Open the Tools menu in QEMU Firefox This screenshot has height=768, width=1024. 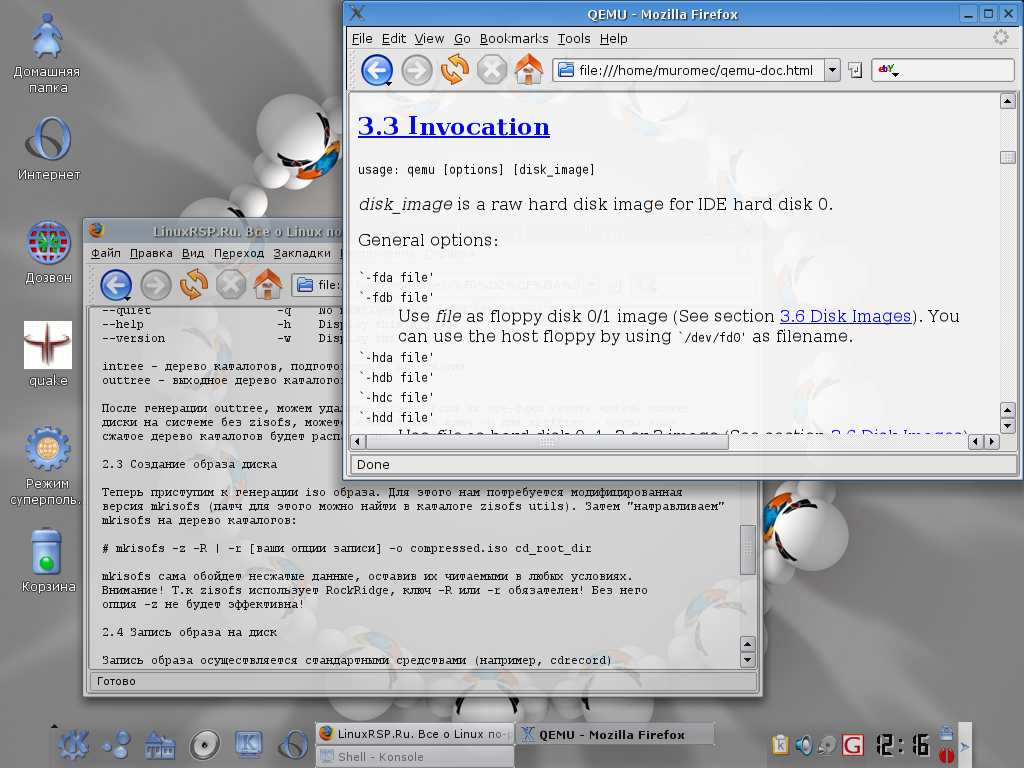point(574,38)
